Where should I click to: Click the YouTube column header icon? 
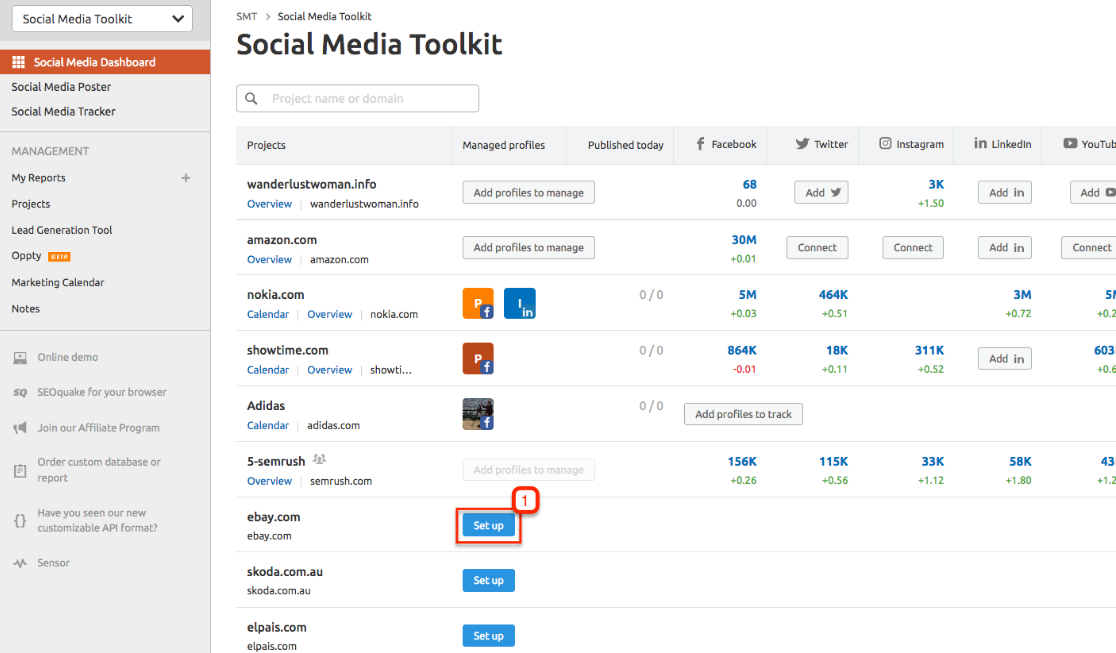click(x=1070, y=144)
